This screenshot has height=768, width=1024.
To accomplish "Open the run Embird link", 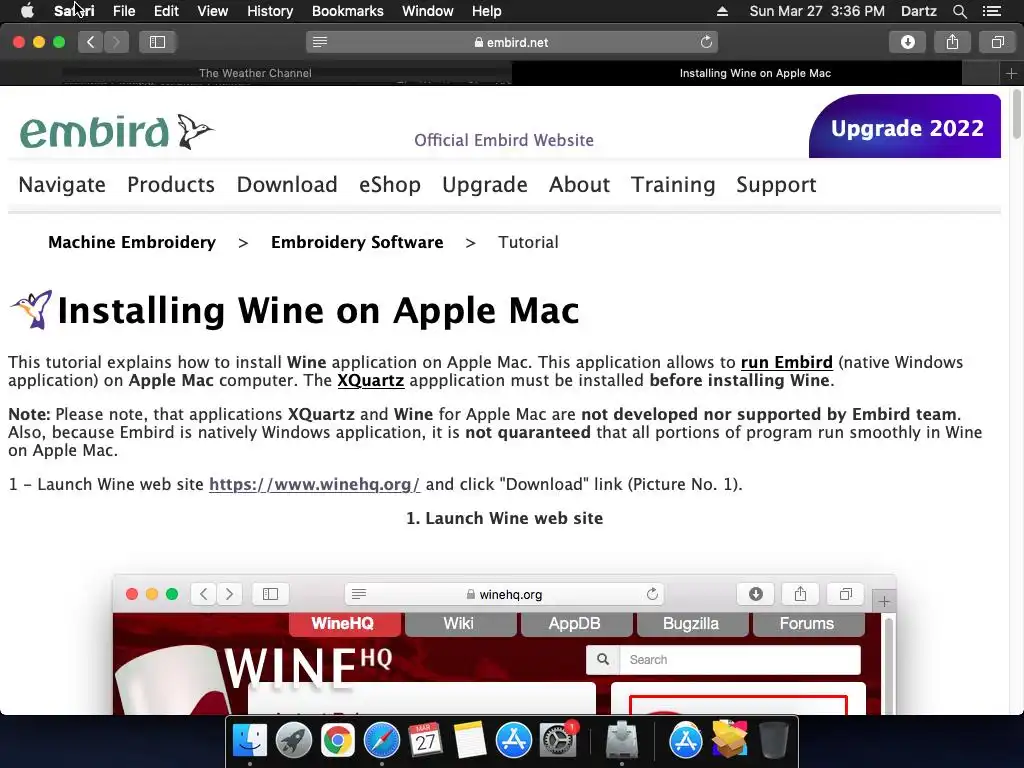I will point(786,362).
